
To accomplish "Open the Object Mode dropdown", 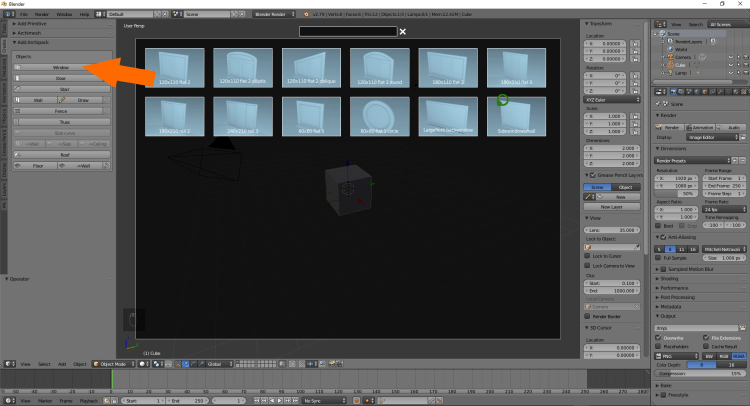I will [117, 364].
